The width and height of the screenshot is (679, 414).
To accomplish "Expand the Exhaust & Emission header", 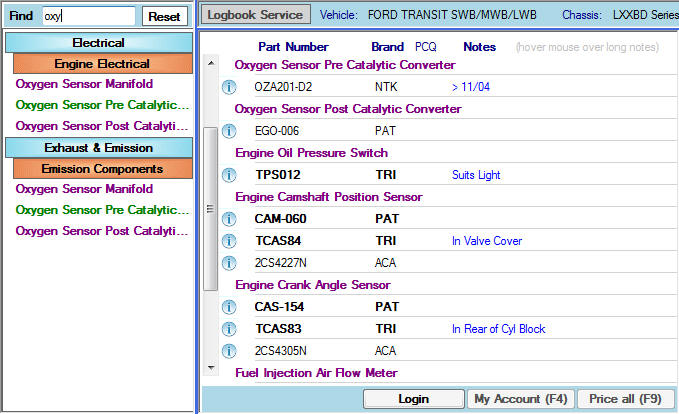I will (x=98, y=148).
